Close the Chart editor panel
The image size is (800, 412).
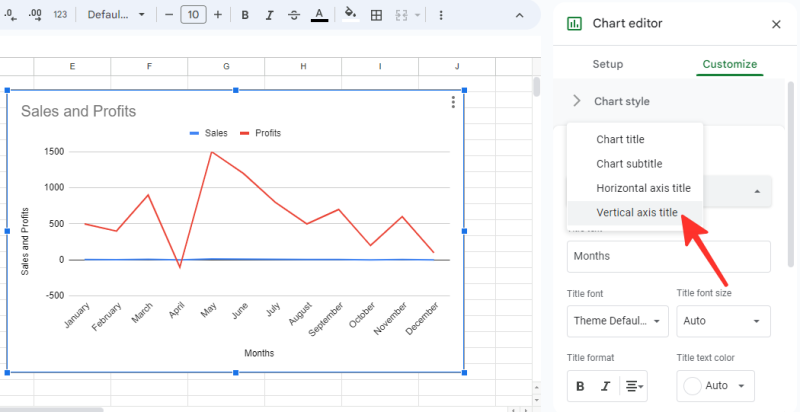776,24
